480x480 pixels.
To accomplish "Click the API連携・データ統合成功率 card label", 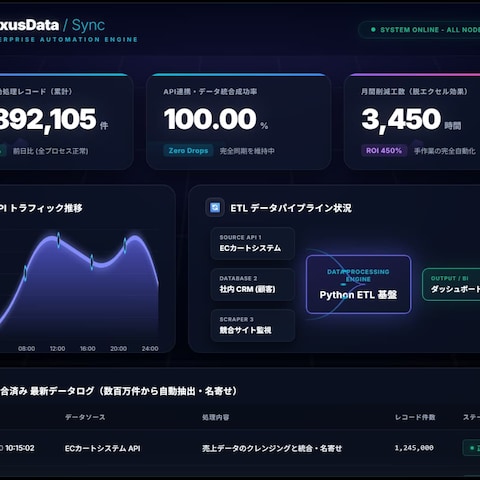I will pos(210,92).
